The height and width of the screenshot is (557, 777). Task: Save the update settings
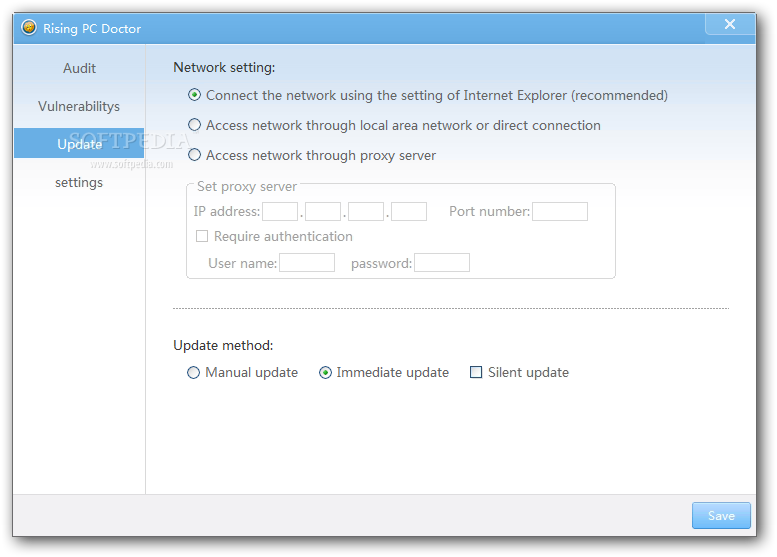click(x=721, y=515)
